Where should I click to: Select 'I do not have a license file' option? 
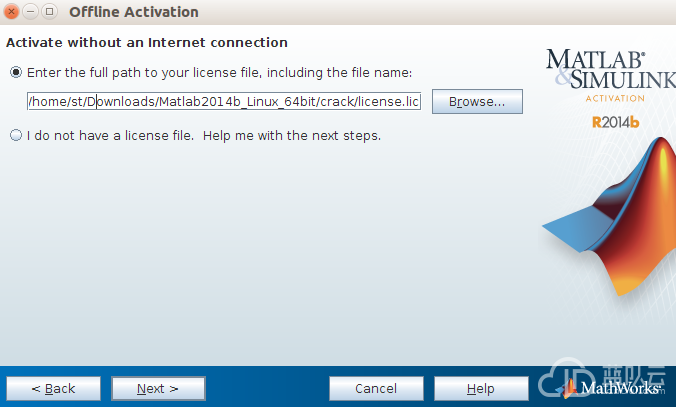click(16, 135)
